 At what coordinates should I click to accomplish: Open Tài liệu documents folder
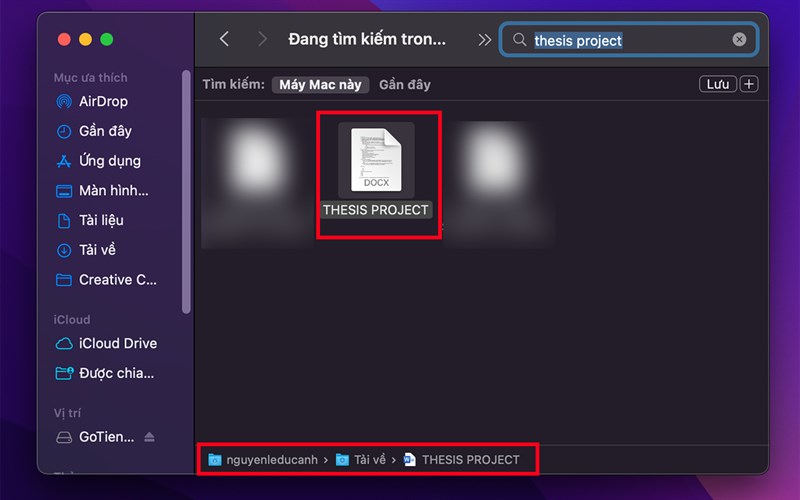pyautogui.click(x=100, y=220)
